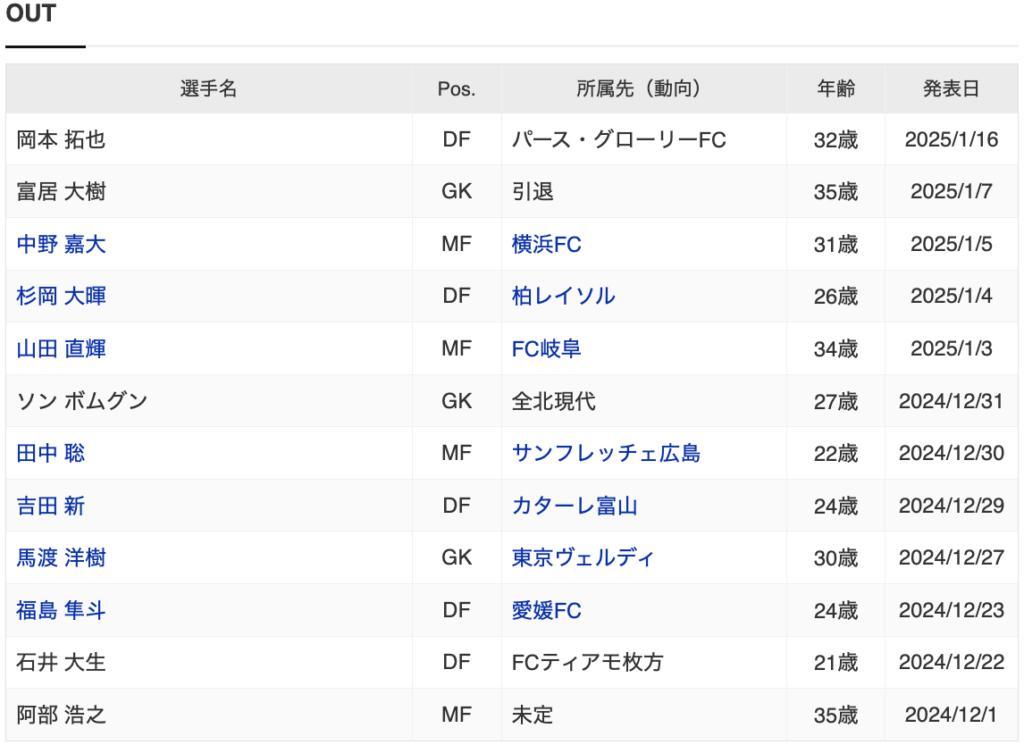Image resolution: width=1024 pixels, height=745 pixels.
Task: Click the date 2024/12/23
Action: point(952,610)
